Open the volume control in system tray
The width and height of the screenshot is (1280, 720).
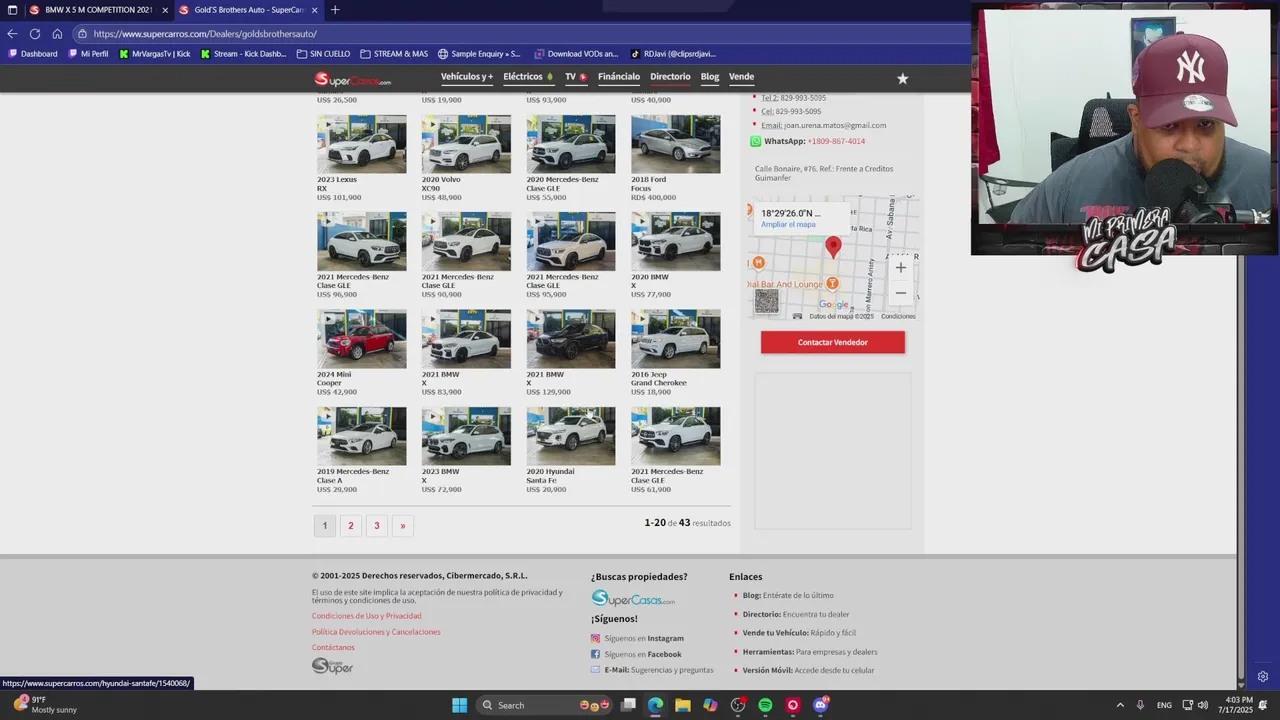click(x=1203, y=705)
